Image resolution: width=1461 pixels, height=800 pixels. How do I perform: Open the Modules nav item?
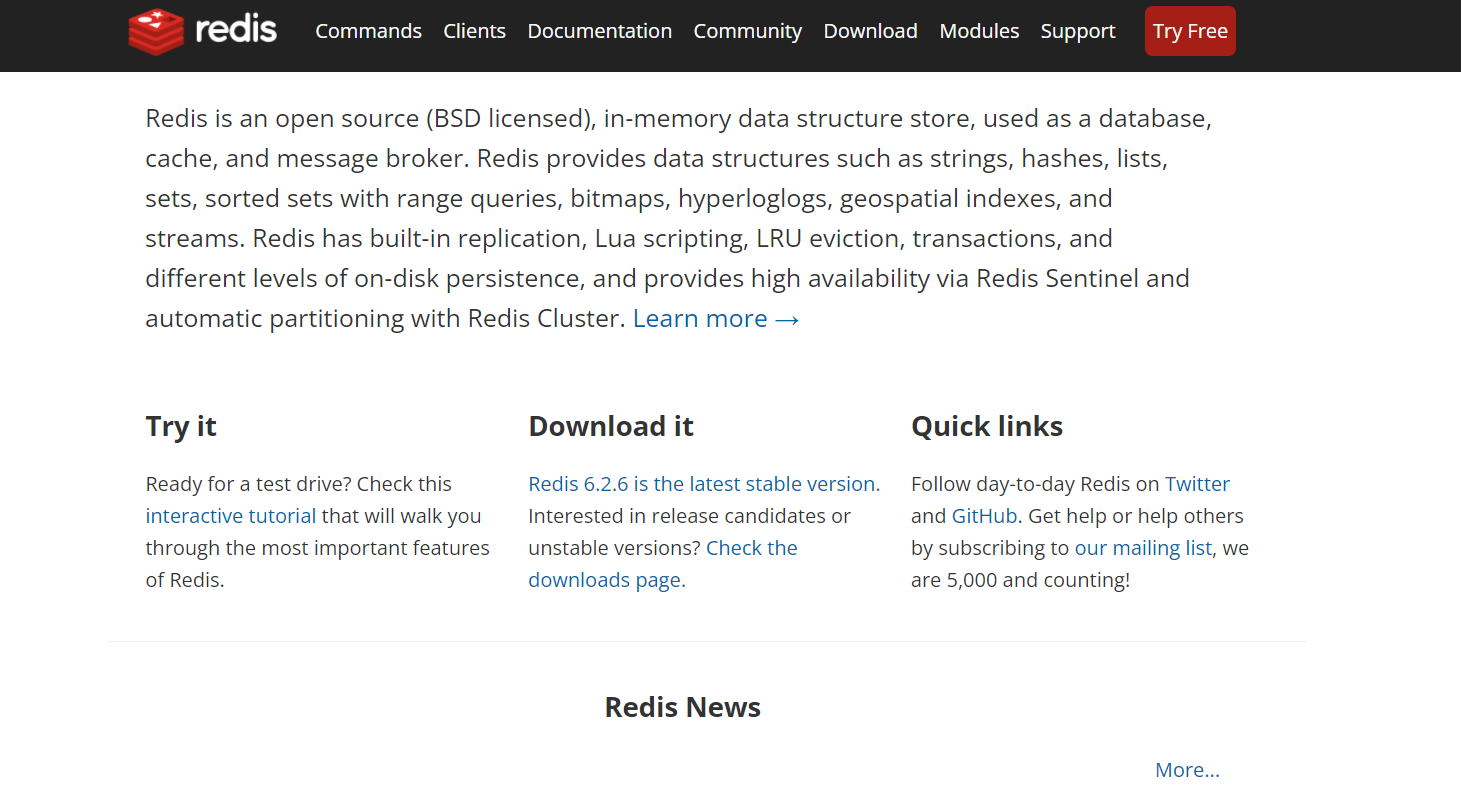point(979,31)
